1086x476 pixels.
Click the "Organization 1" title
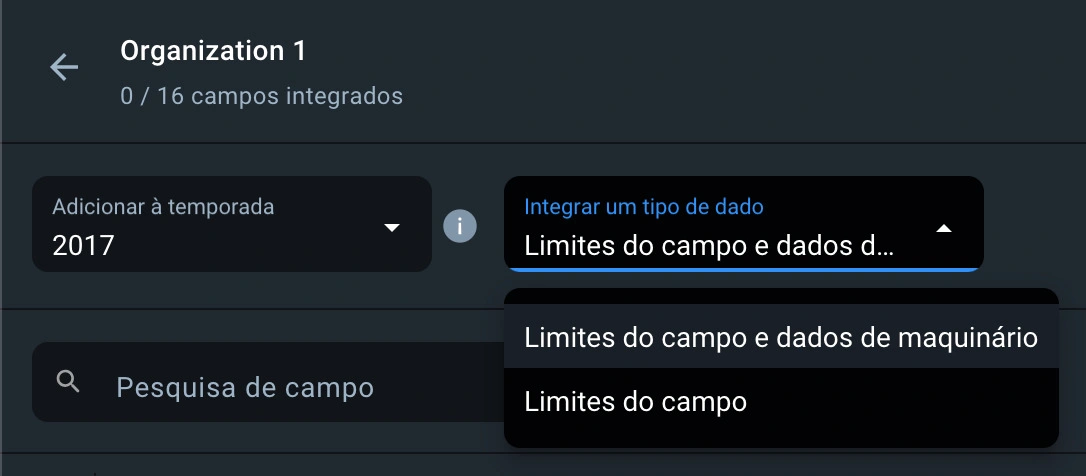213,50
